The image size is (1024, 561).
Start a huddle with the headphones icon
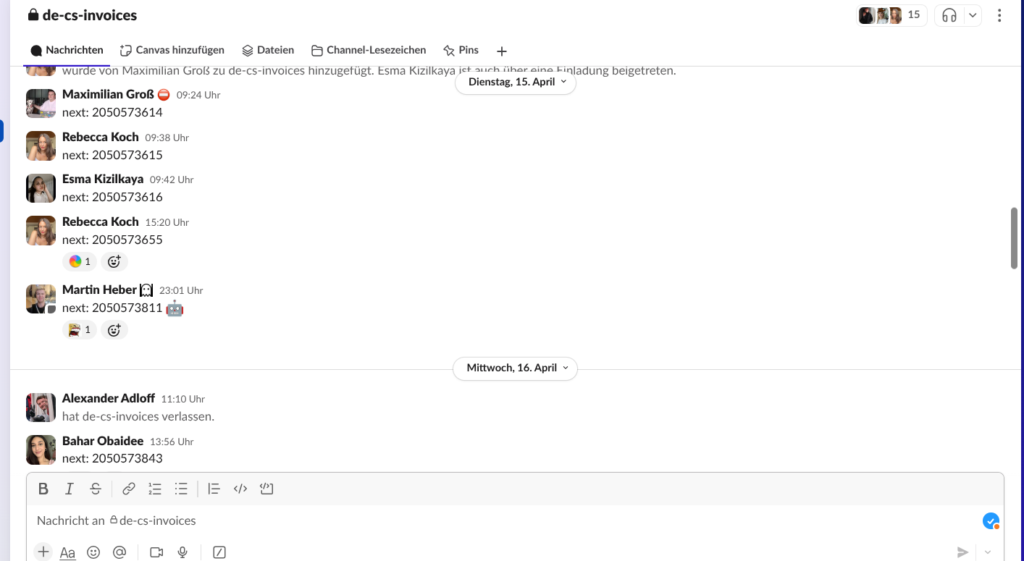pyautogui.click(x=949, y=15)
